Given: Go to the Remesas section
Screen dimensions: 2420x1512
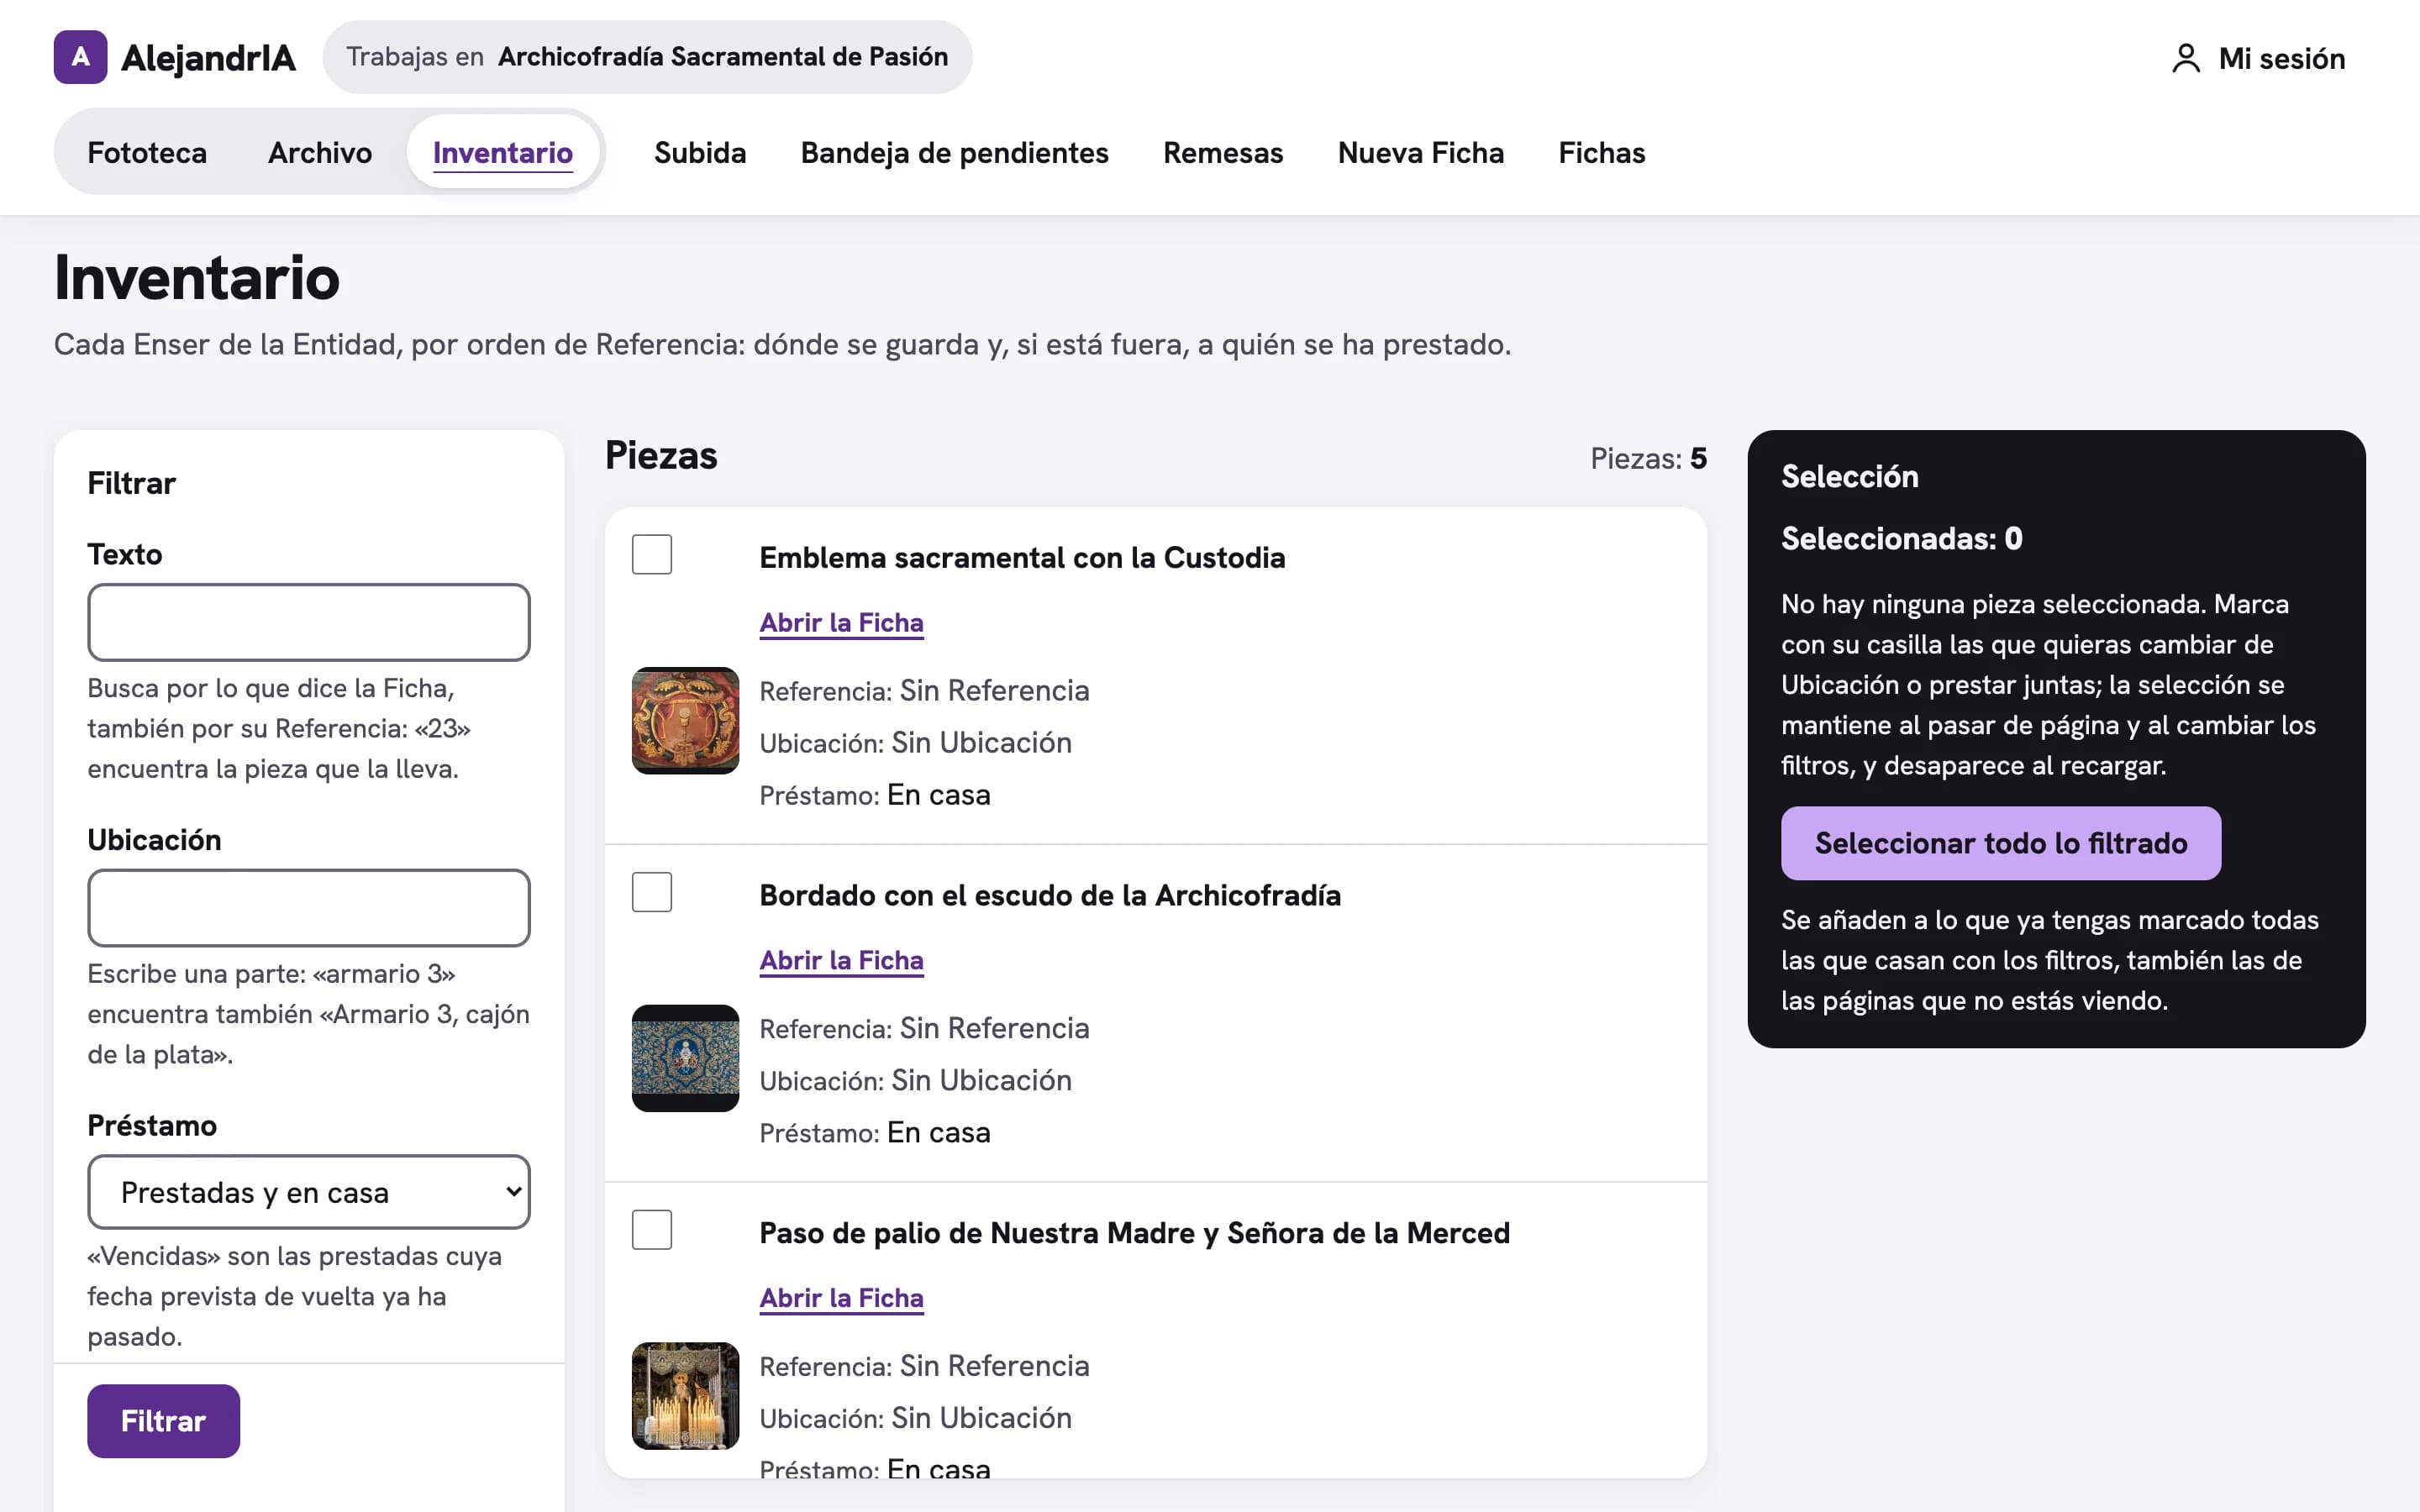Looking at the screenshot, I should [1223, 152].
